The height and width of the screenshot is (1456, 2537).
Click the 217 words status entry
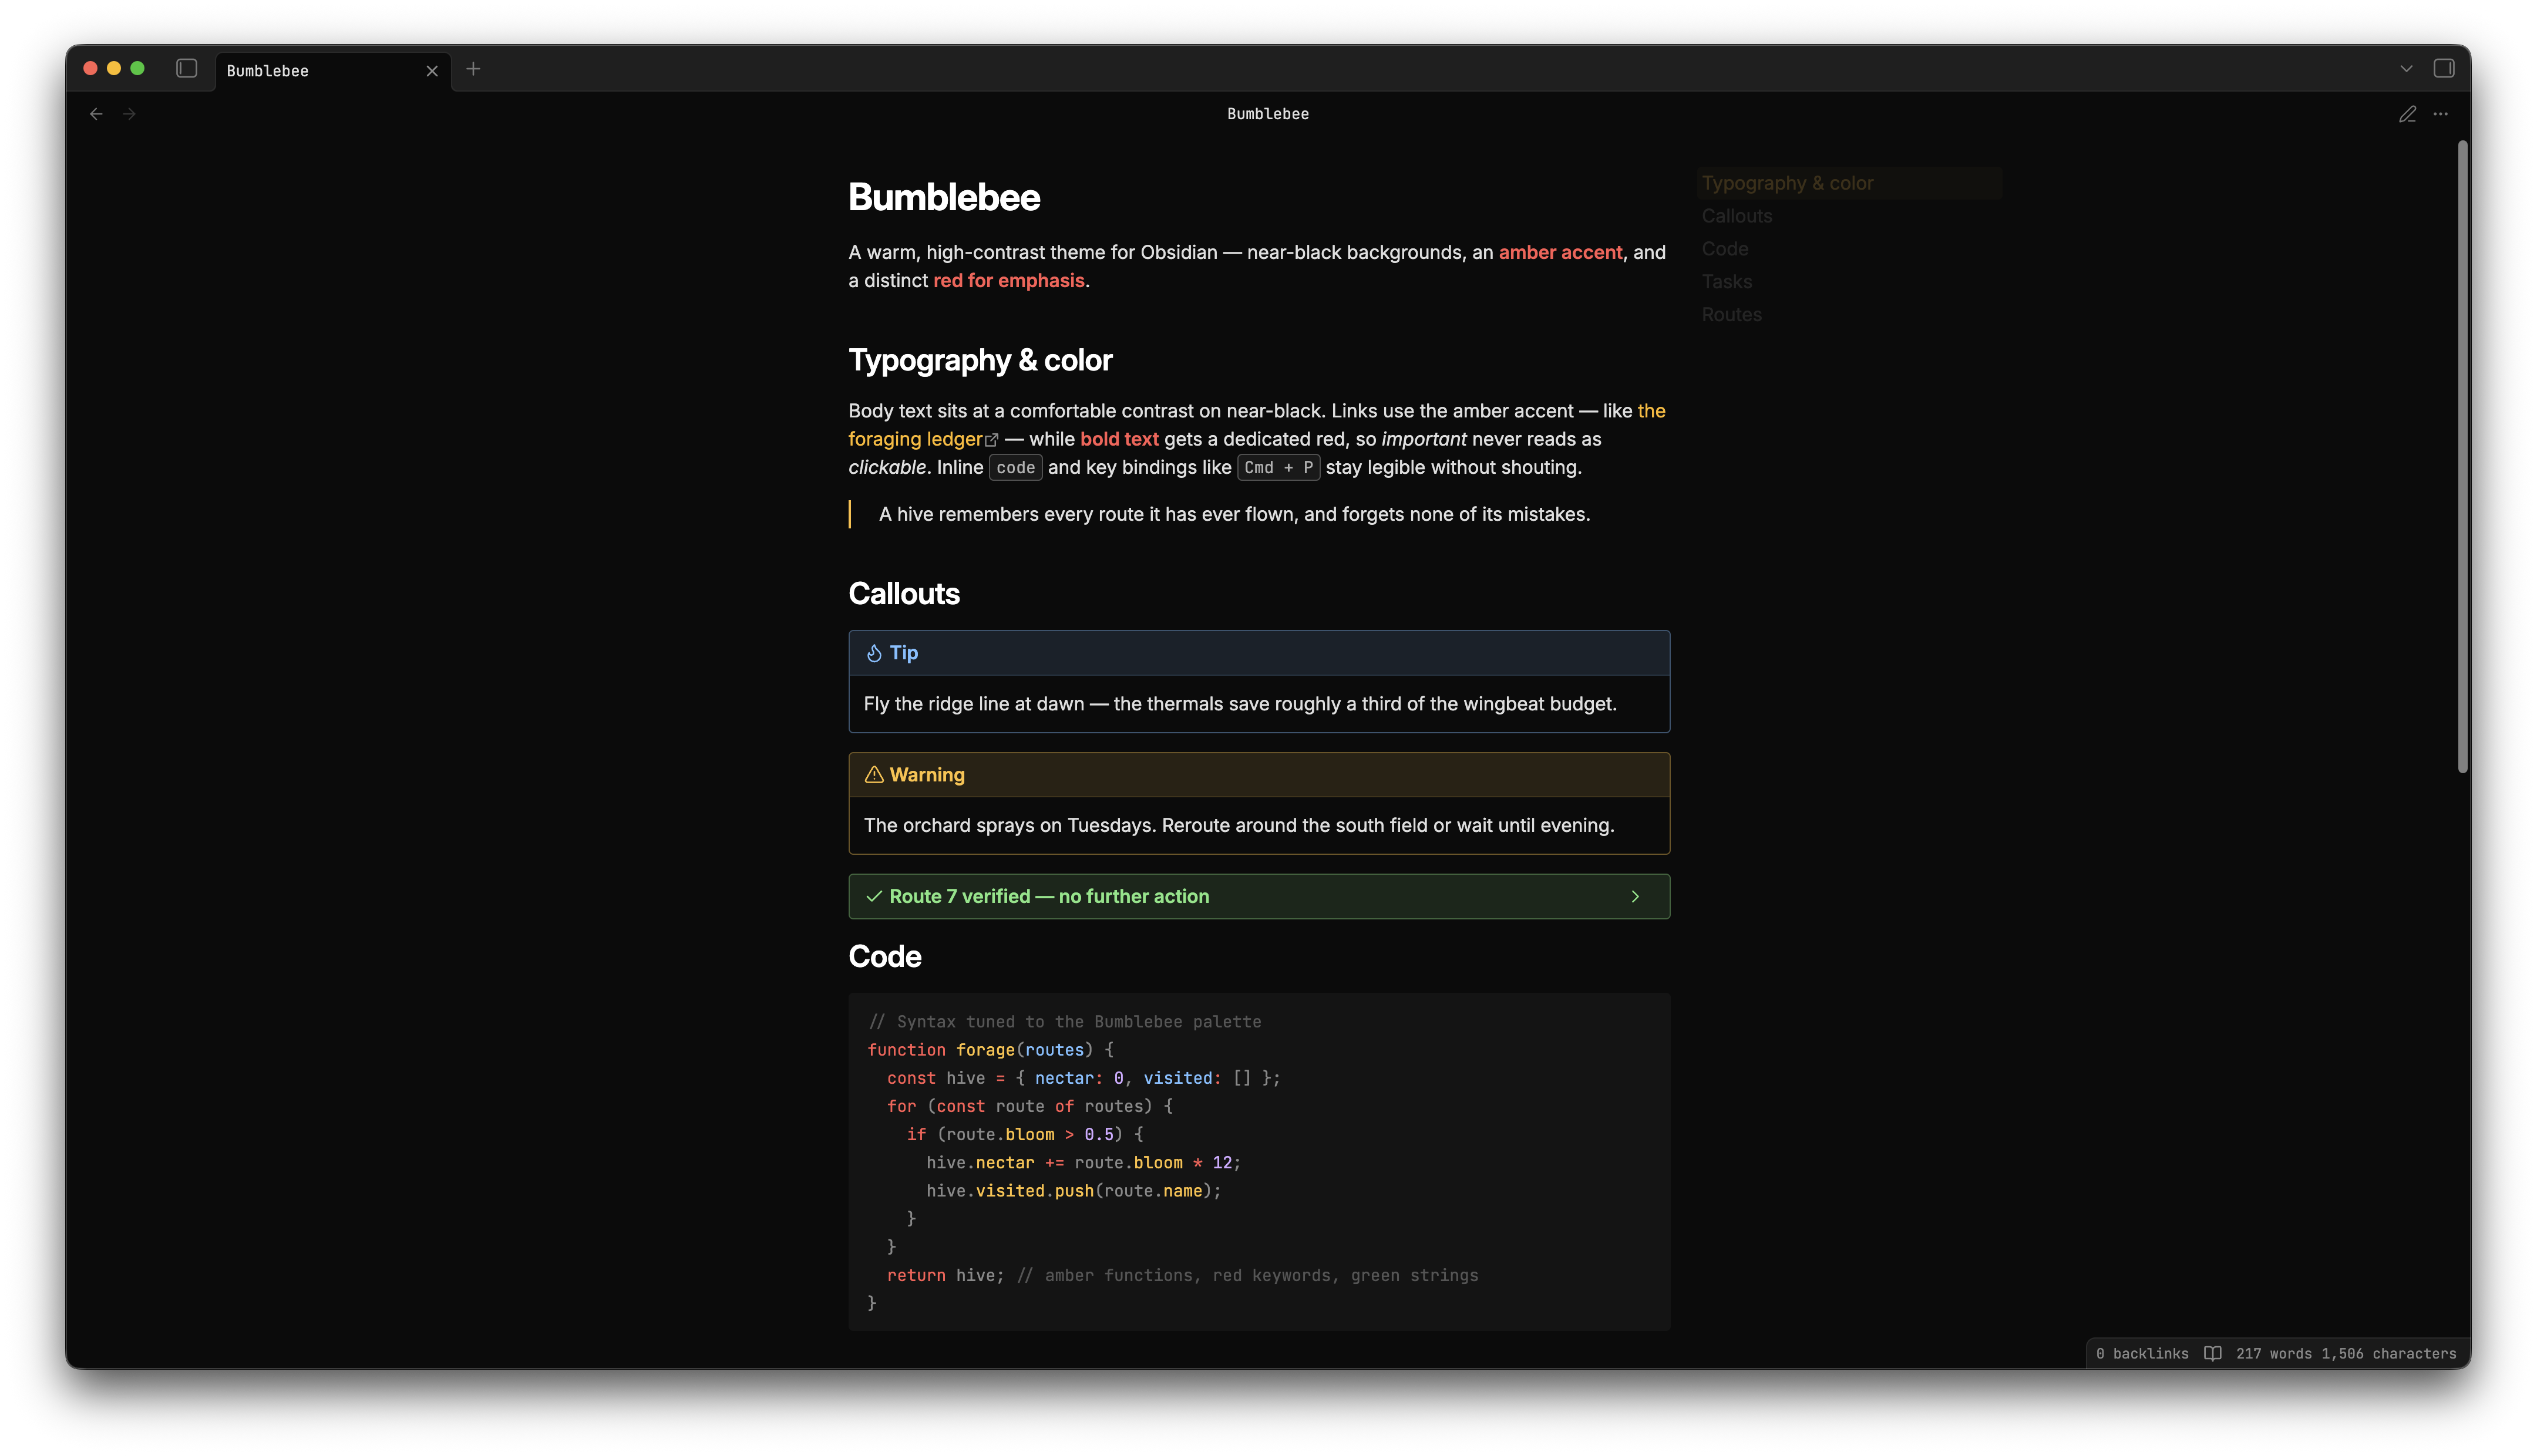pyautogui.click(x=2273, y=1354)
